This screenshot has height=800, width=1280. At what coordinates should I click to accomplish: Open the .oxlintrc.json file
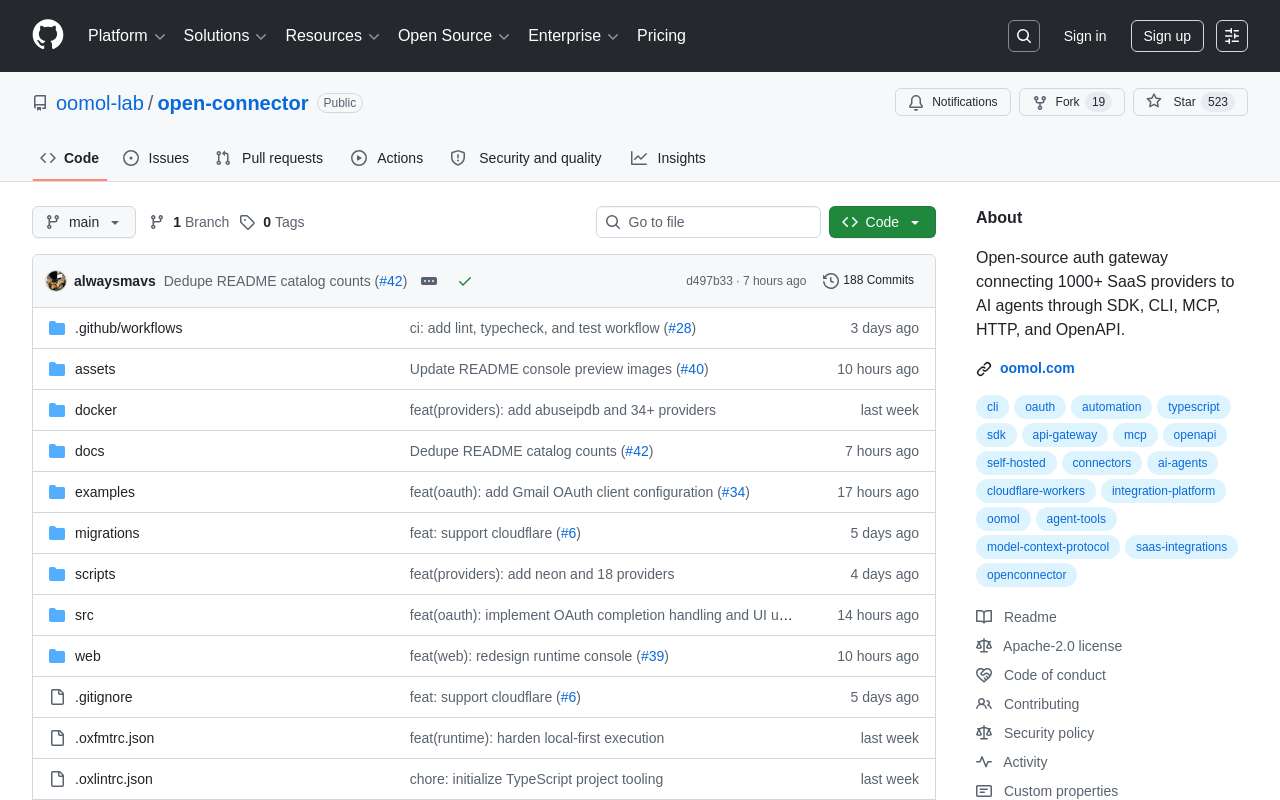114,779
